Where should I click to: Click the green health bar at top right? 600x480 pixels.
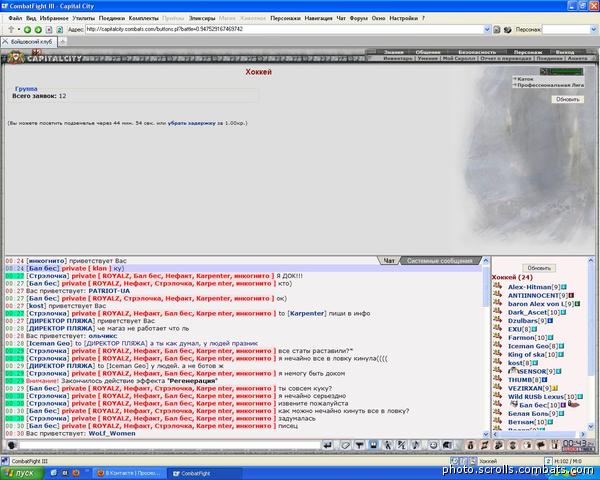[561, 71]
